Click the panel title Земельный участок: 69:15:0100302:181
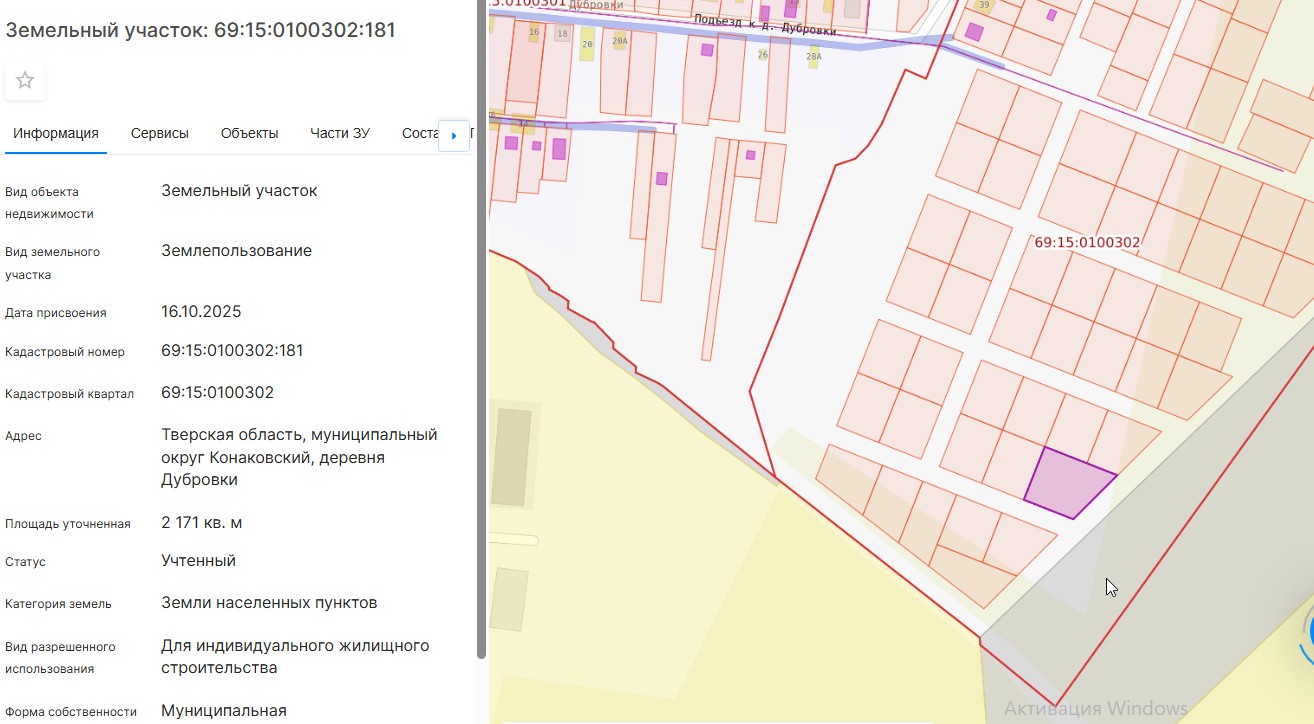Viewport: 1314px width, 724px height. click(201, 30)
